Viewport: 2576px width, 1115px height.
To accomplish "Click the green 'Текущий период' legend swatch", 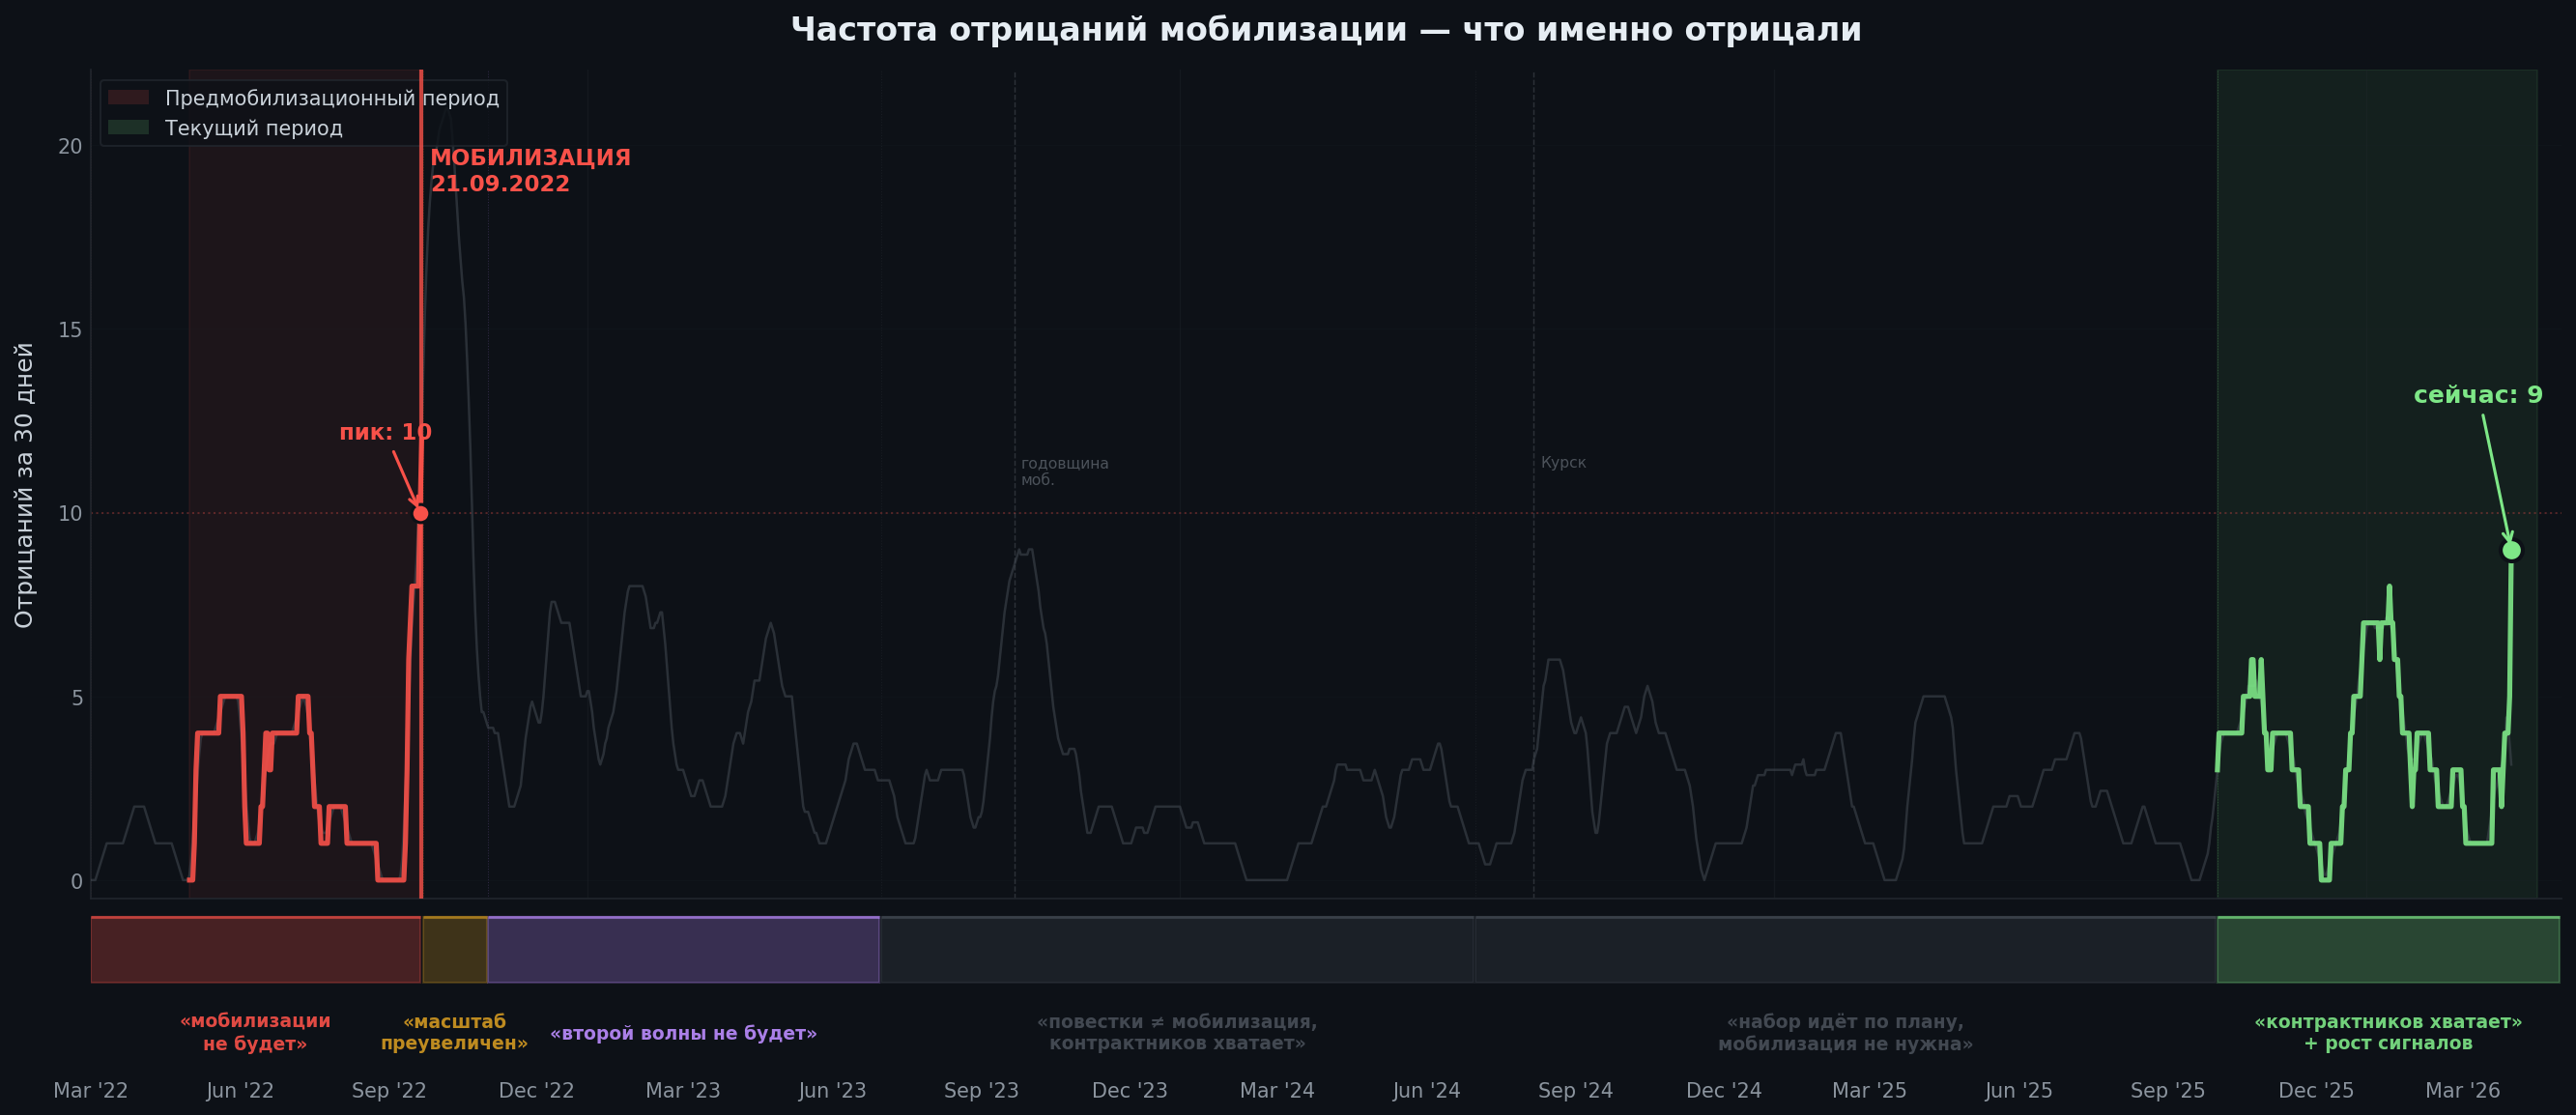I will [128, 128].
